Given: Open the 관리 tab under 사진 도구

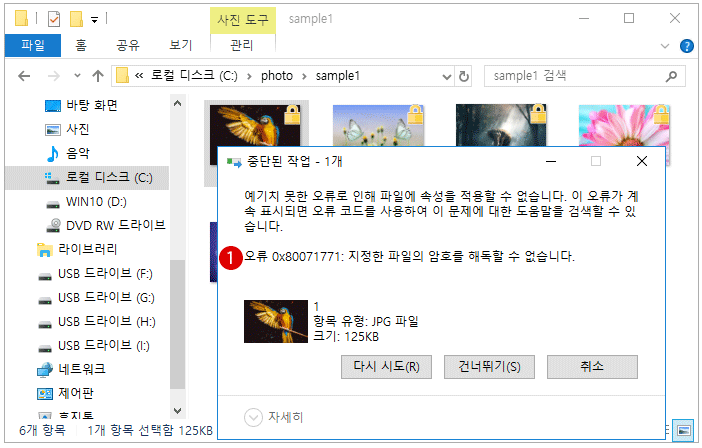Looking at the screenshot, I should point(242,45).
